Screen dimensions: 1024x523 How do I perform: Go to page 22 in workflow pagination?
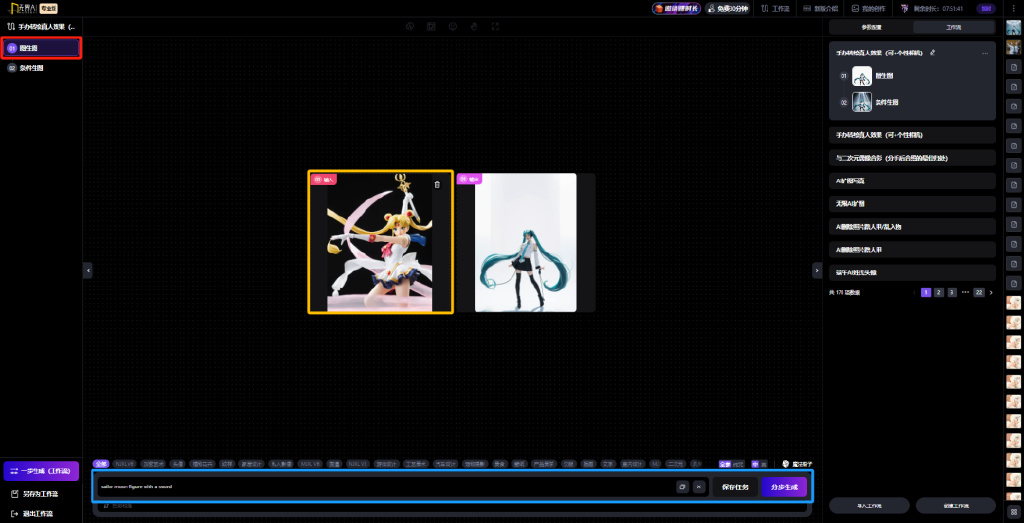click(979, 293)
